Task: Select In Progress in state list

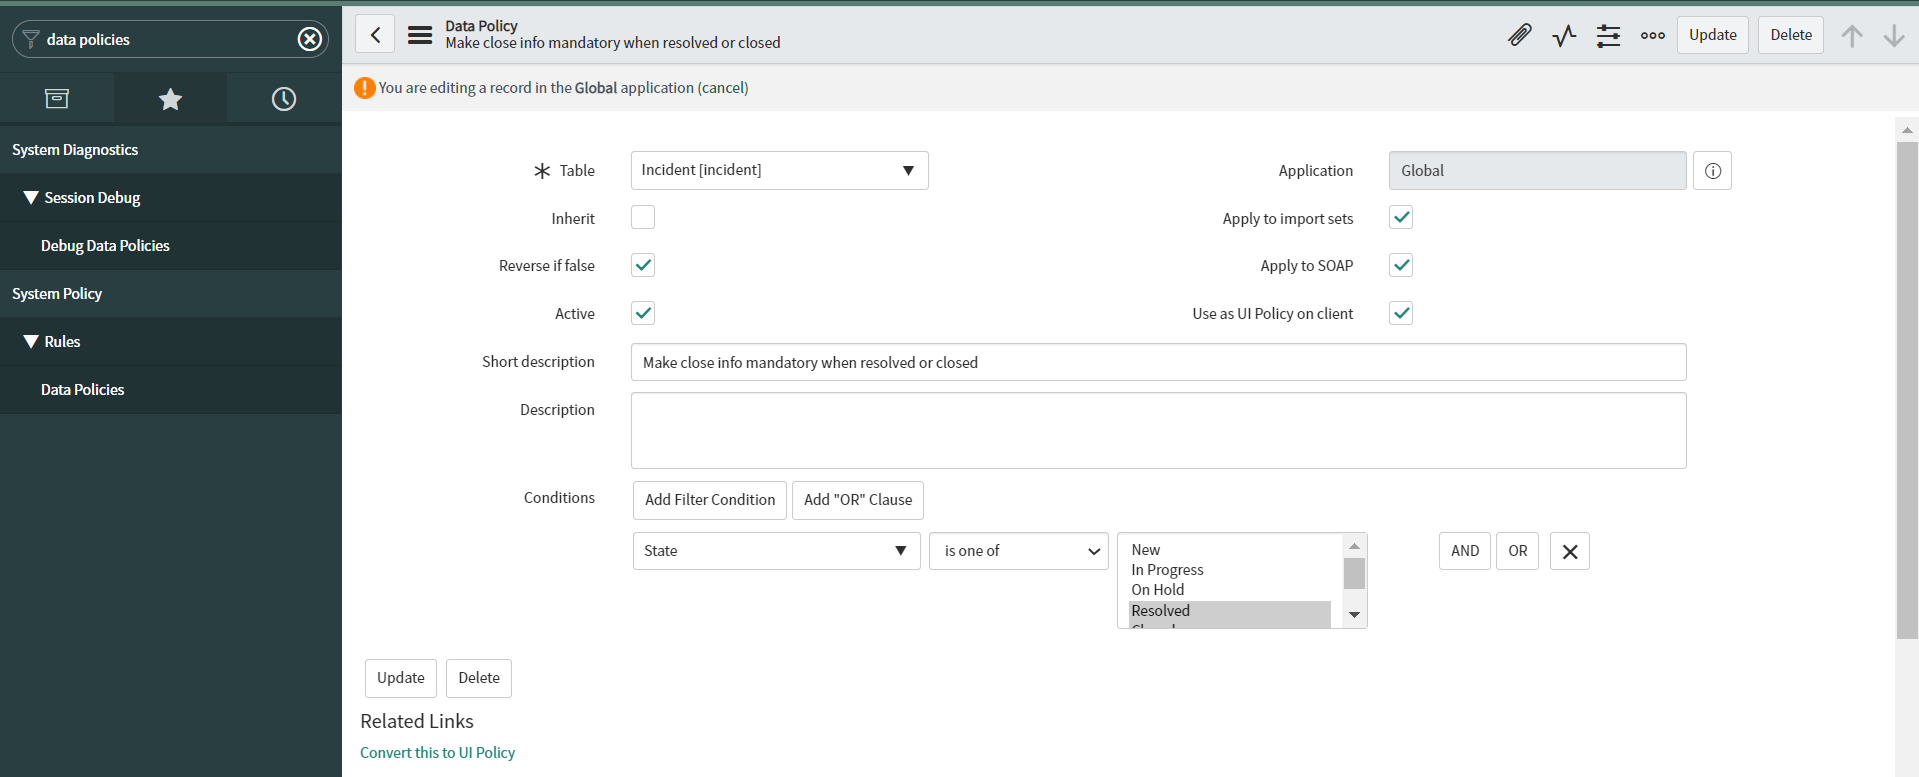Action: click(x=1230, y=570)
